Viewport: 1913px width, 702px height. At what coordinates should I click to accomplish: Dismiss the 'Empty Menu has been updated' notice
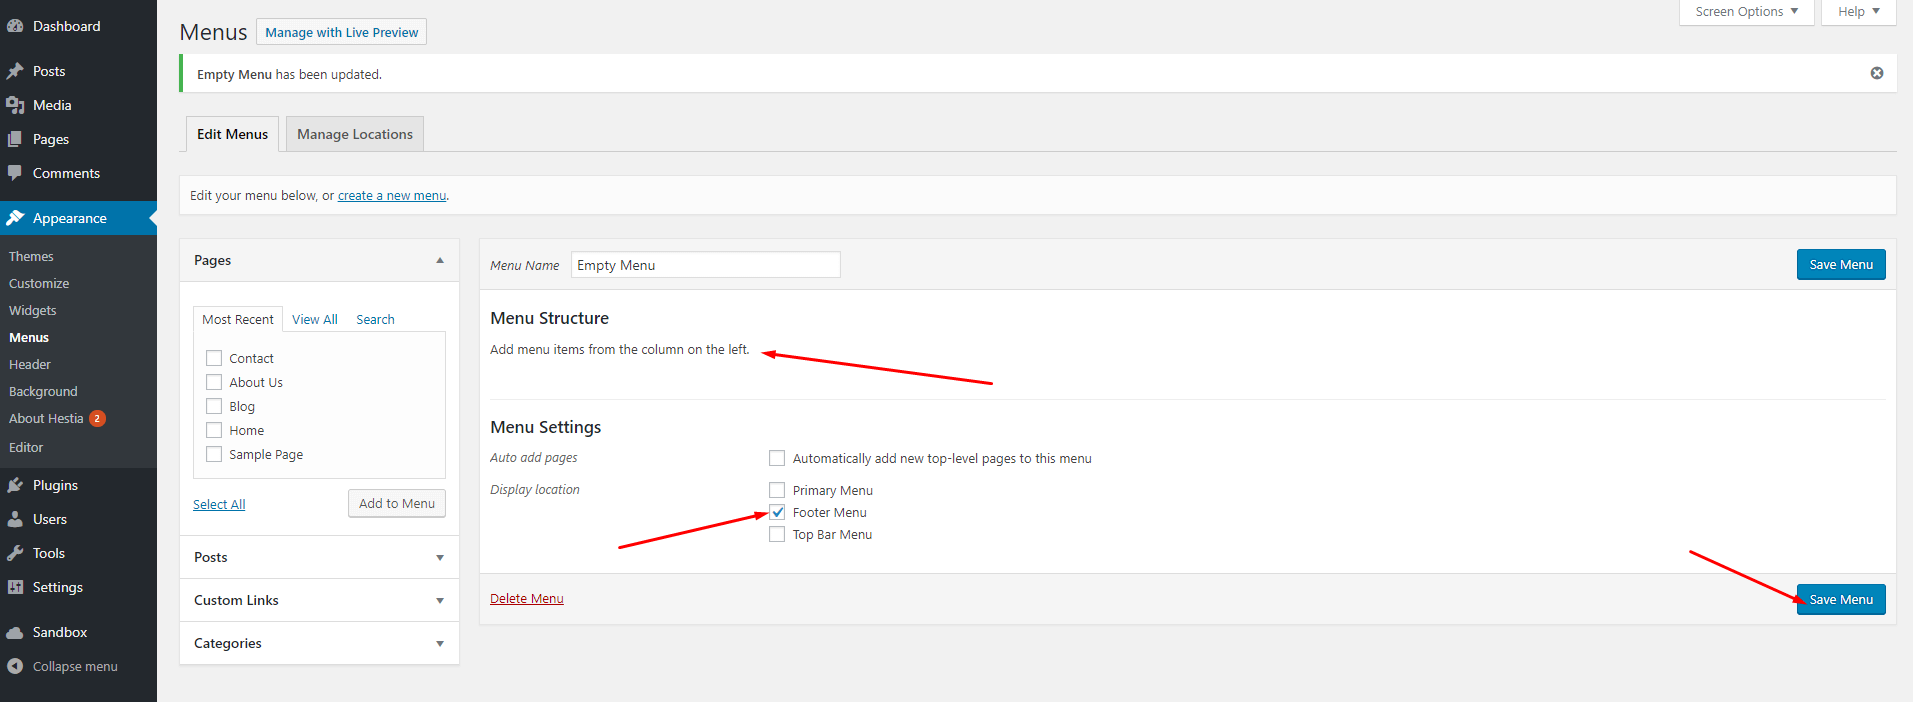[1876, 73]
